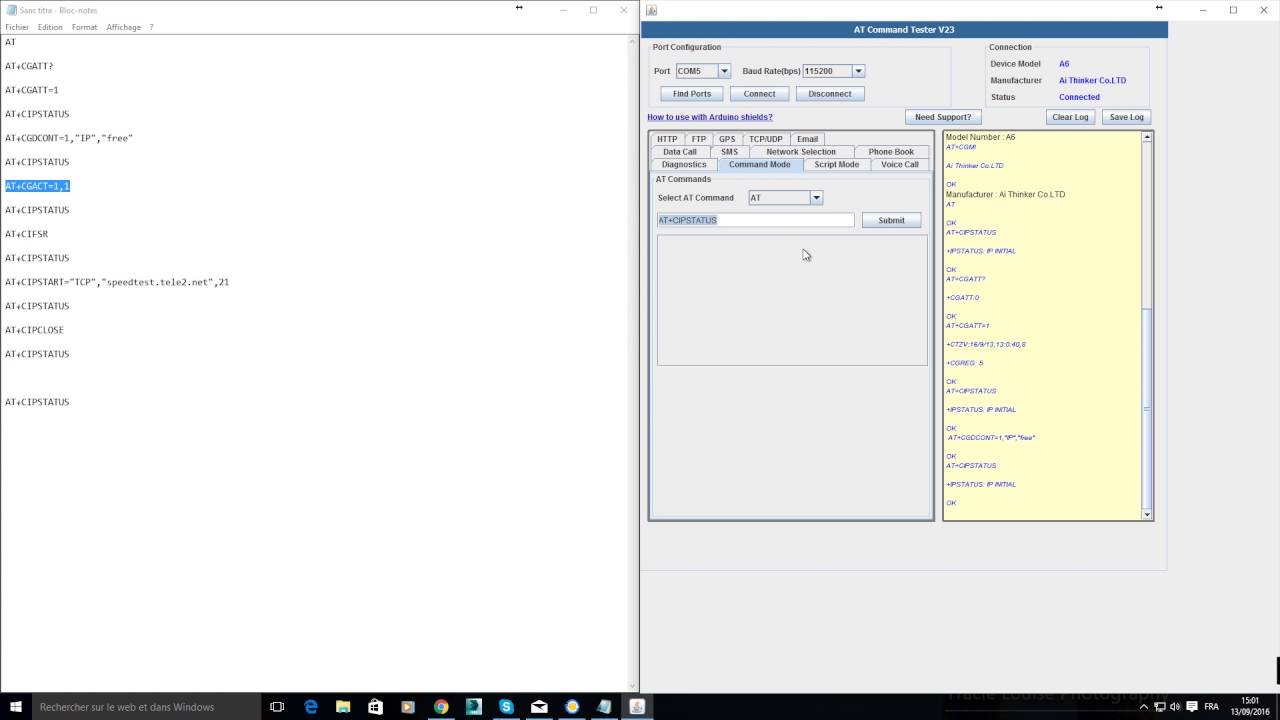Click the AT+CIPCLOSE line in Notepad
This screenshot has width=1280, height=720.
click(34, 330)
